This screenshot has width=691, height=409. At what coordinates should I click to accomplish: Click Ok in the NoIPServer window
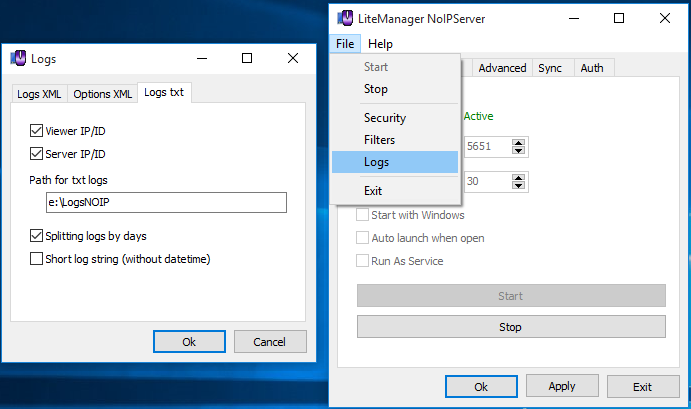[481, 387]
